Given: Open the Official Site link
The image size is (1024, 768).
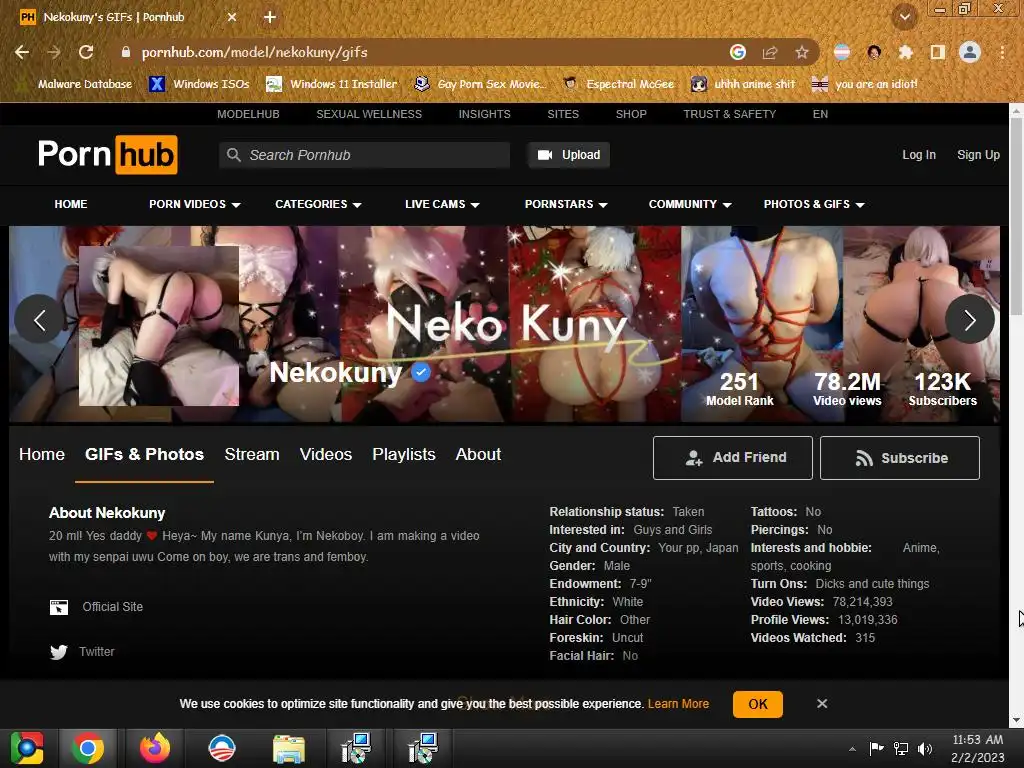Looking at the screenshot, I should [x=97, y=607].
